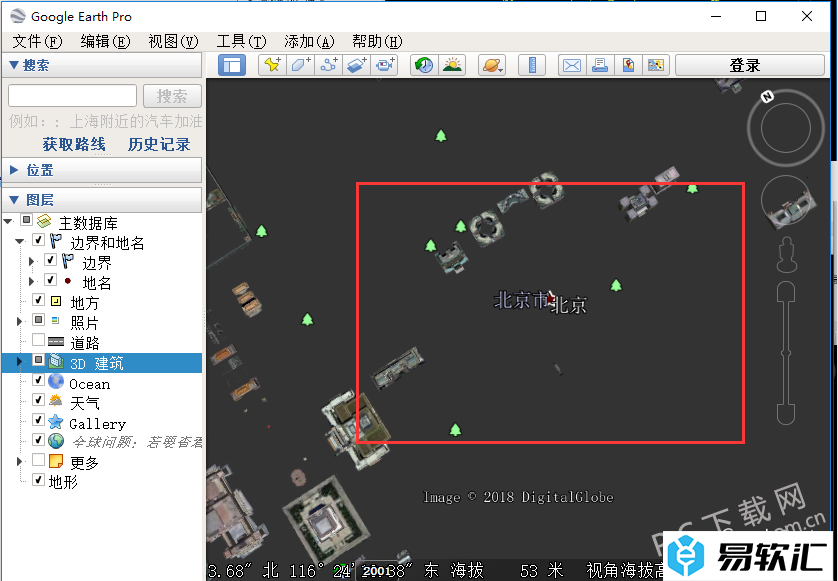838x581 pixels.
Task: Expand the 边界 tree node
Action: click(32, 261)
